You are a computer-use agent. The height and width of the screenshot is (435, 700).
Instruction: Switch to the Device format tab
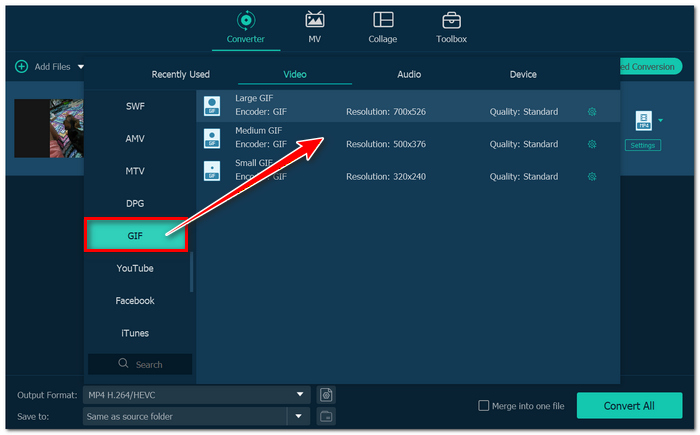click(523, 74)
